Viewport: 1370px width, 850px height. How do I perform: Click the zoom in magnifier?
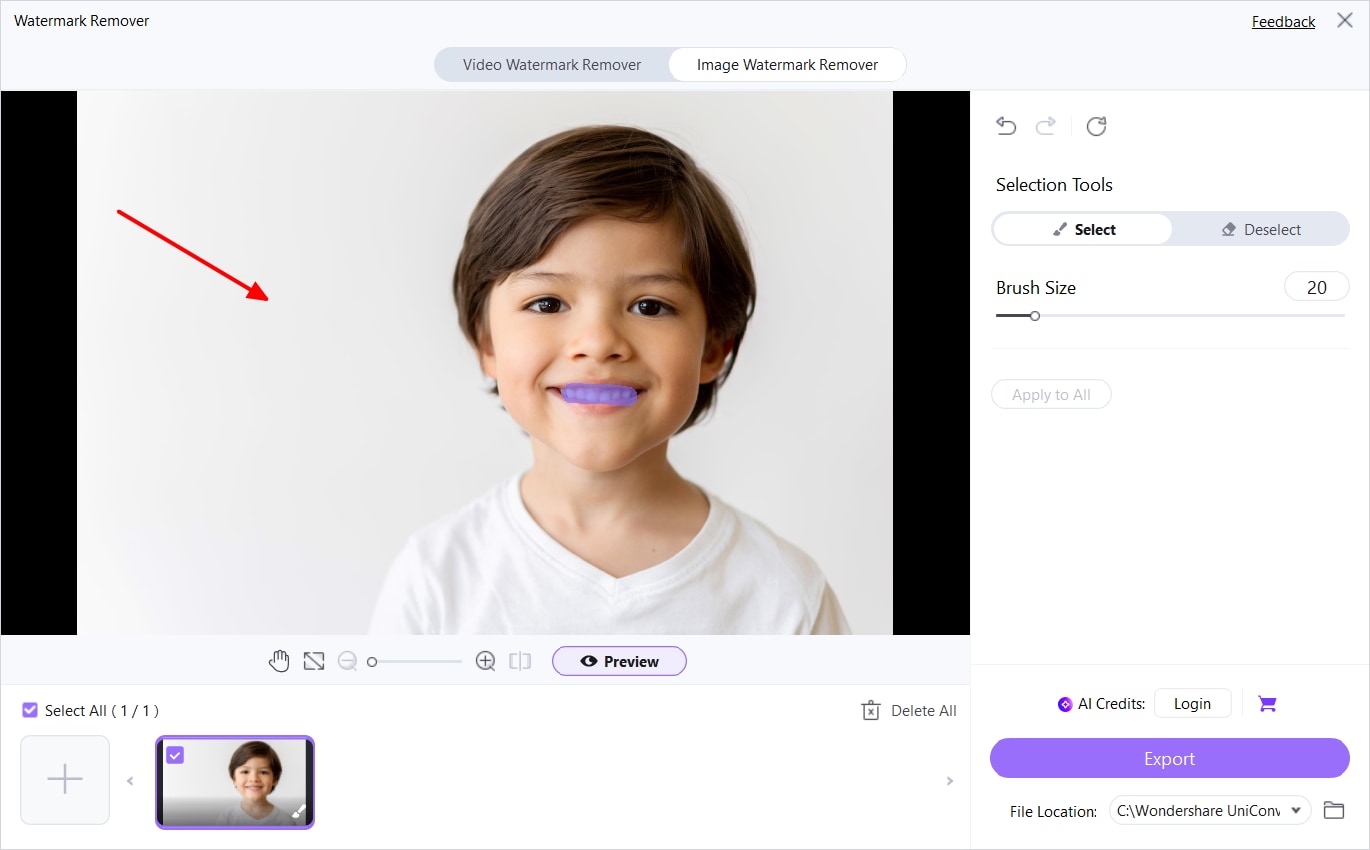click(x=485, y=661)
